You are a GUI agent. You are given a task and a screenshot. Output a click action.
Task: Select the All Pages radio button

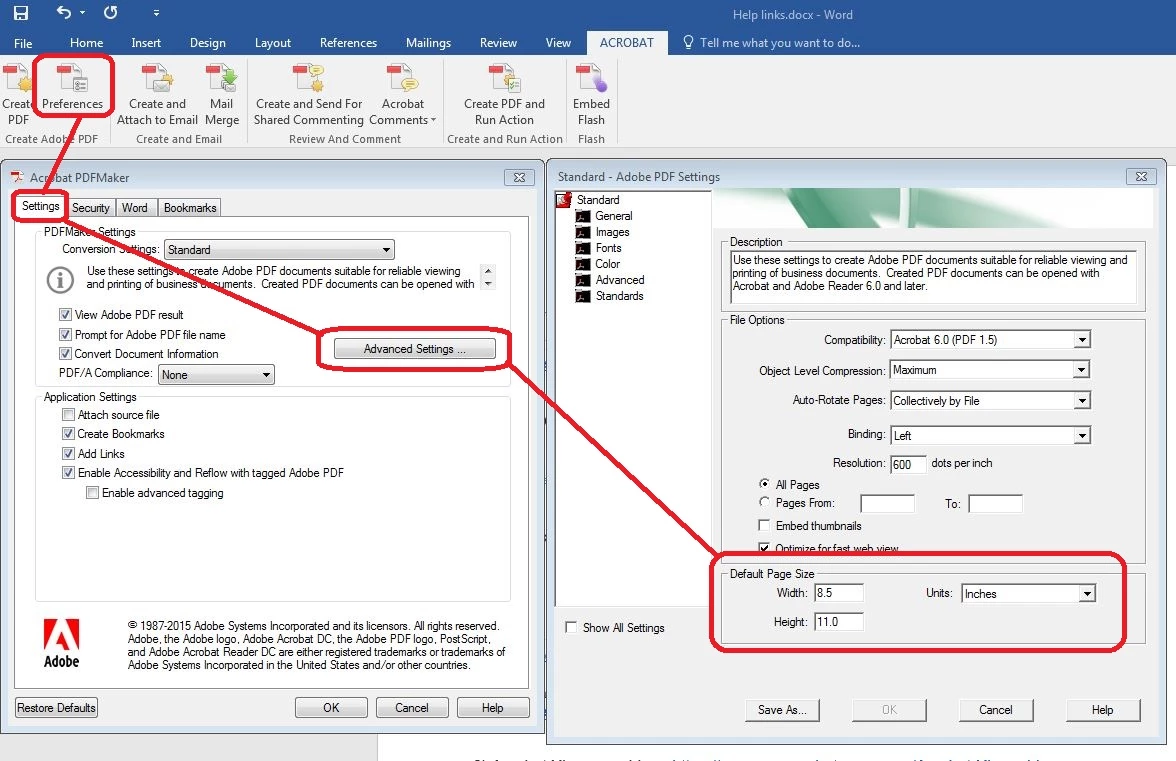(764, 484)
